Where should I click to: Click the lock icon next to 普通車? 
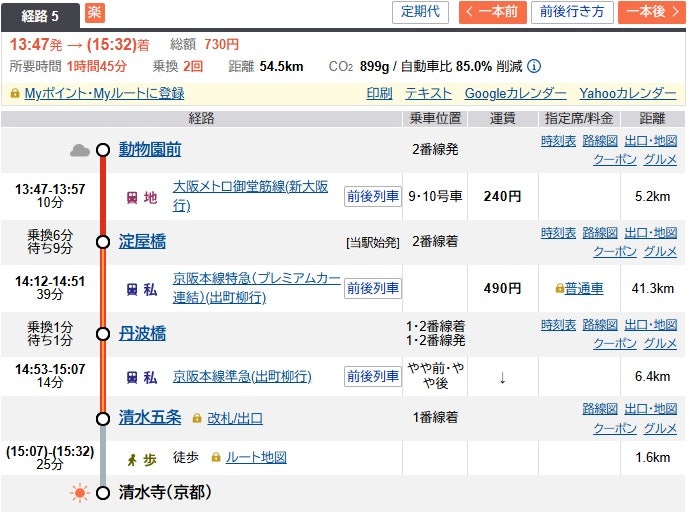[x=559, y=288]
